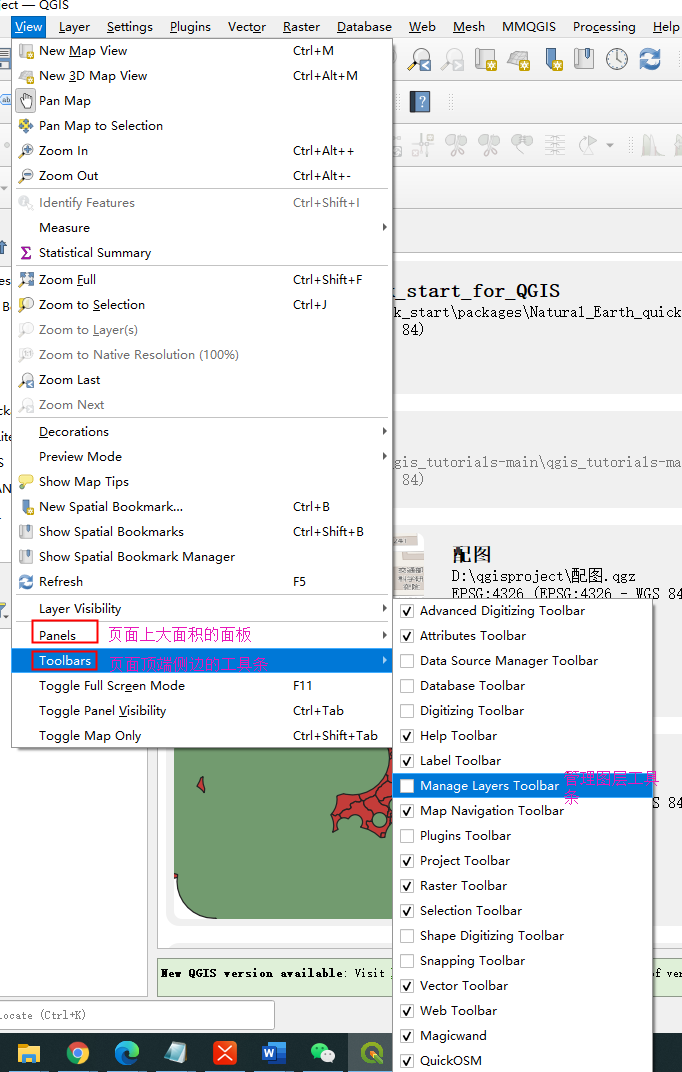Enable the Snapping Toolbar checkbox
Image resolution: width=682 pixels, height=1072 pixels.
(x=407, y=961)
